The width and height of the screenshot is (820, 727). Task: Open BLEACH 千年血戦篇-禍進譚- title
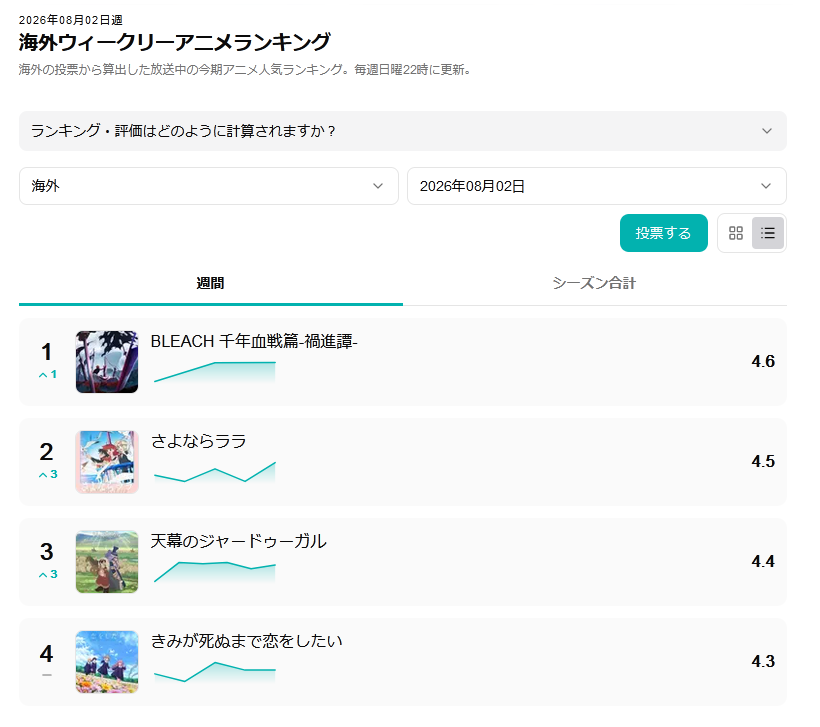click(x=254, y=342)
